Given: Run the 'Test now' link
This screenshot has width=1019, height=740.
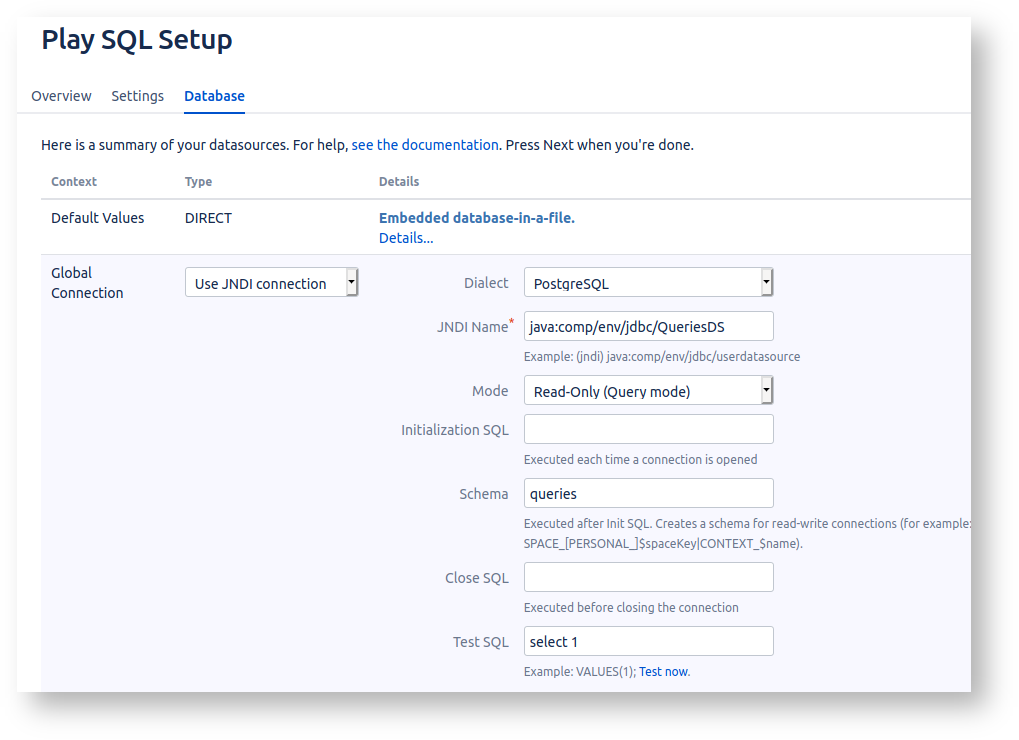Looking at the screenshot, I should tap(663, 672).
